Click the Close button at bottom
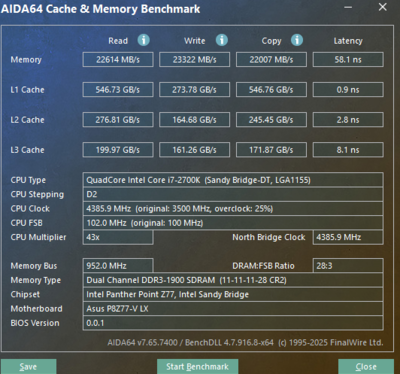Viewport: 400px width, 374px height. click(366, 367)
